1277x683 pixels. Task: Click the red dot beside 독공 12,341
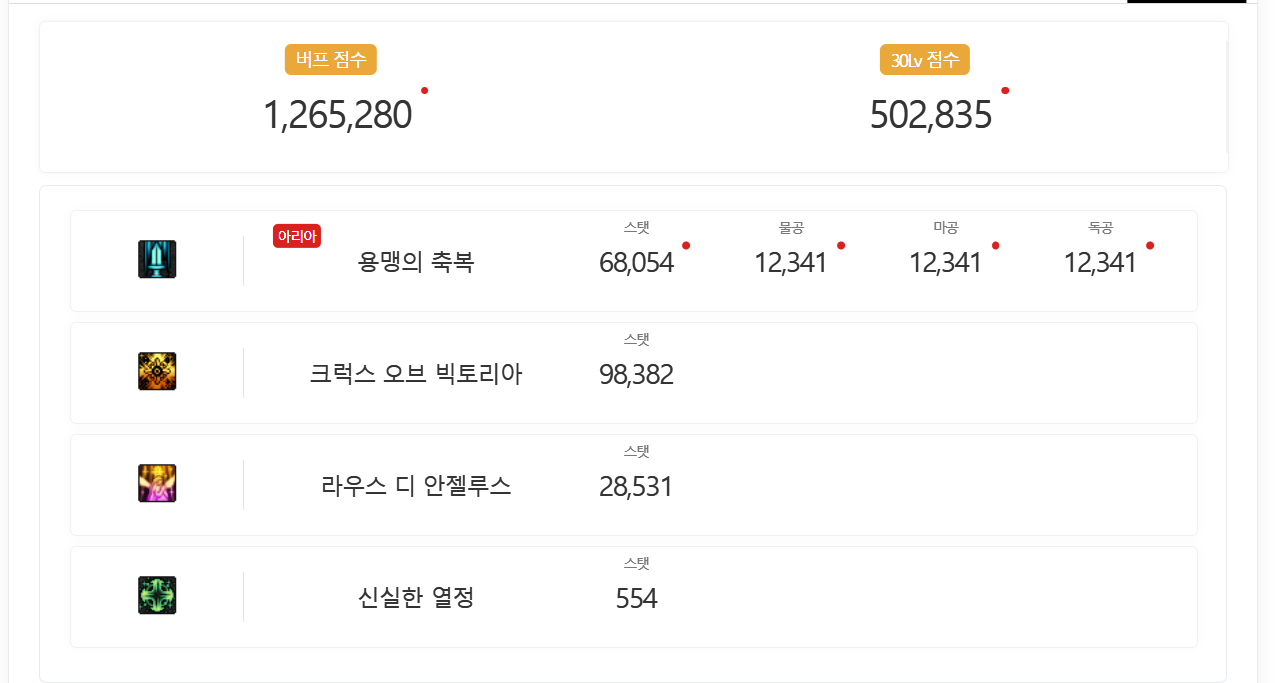click(x=1150, y=246)
